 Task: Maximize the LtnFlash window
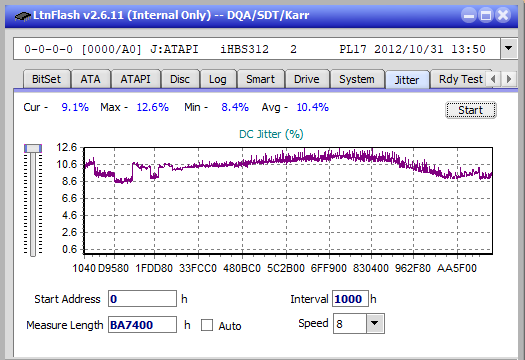[x=486, y=15]
